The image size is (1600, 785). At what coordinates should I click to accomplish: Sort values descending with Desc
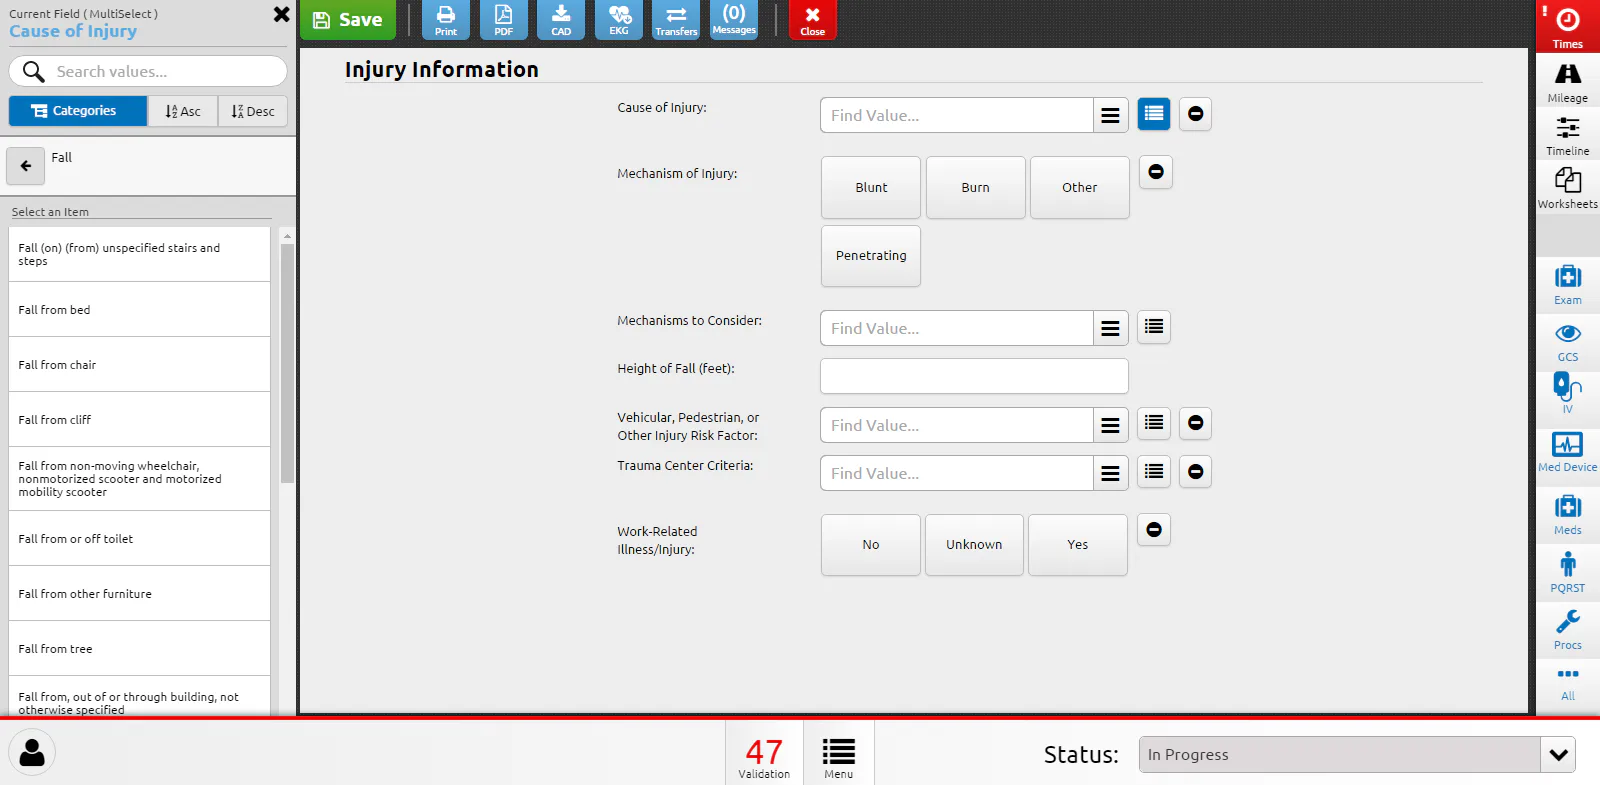(253, 111)
